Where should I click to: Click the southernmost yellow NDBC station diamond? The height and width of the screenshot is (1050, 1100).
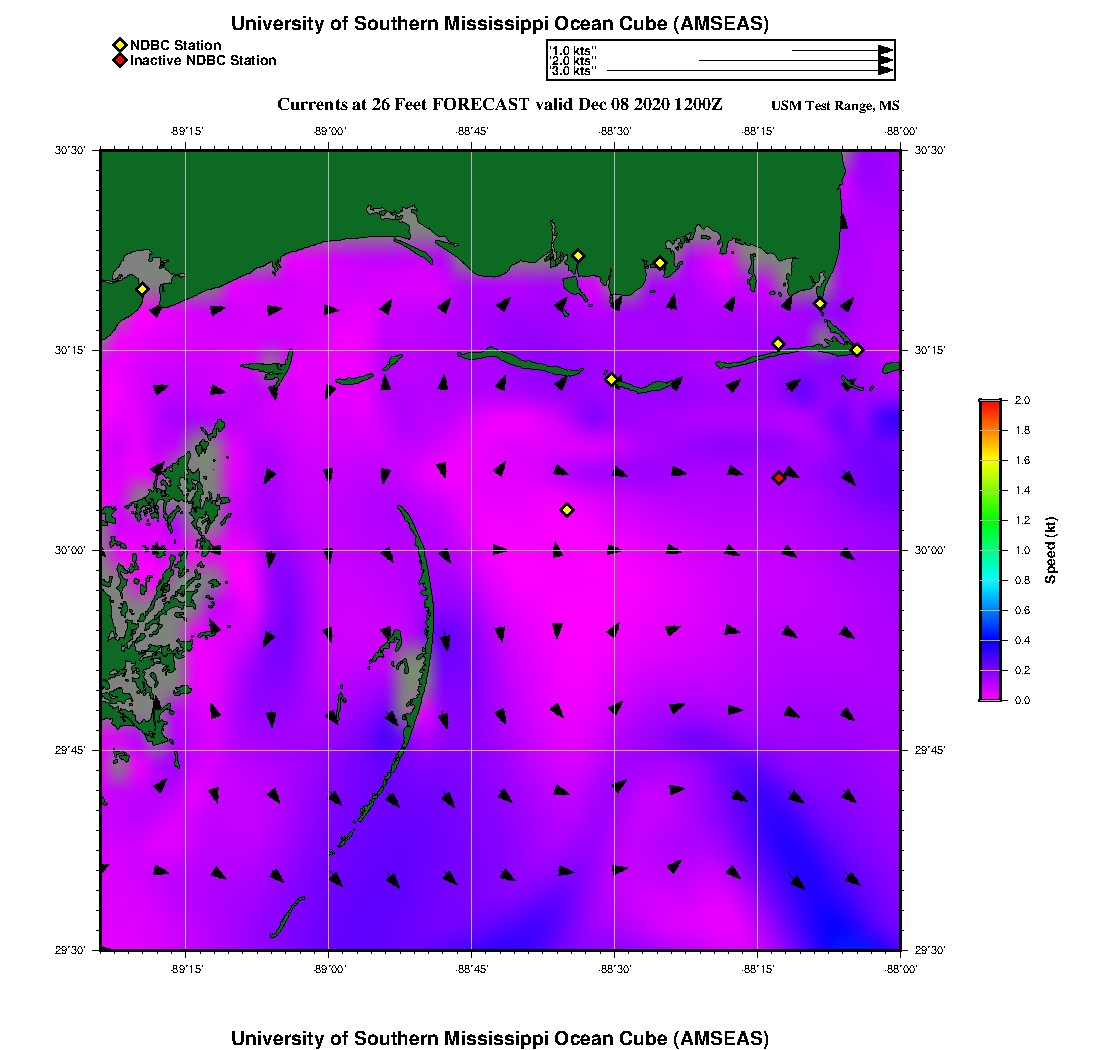click(x=567, y=510)
